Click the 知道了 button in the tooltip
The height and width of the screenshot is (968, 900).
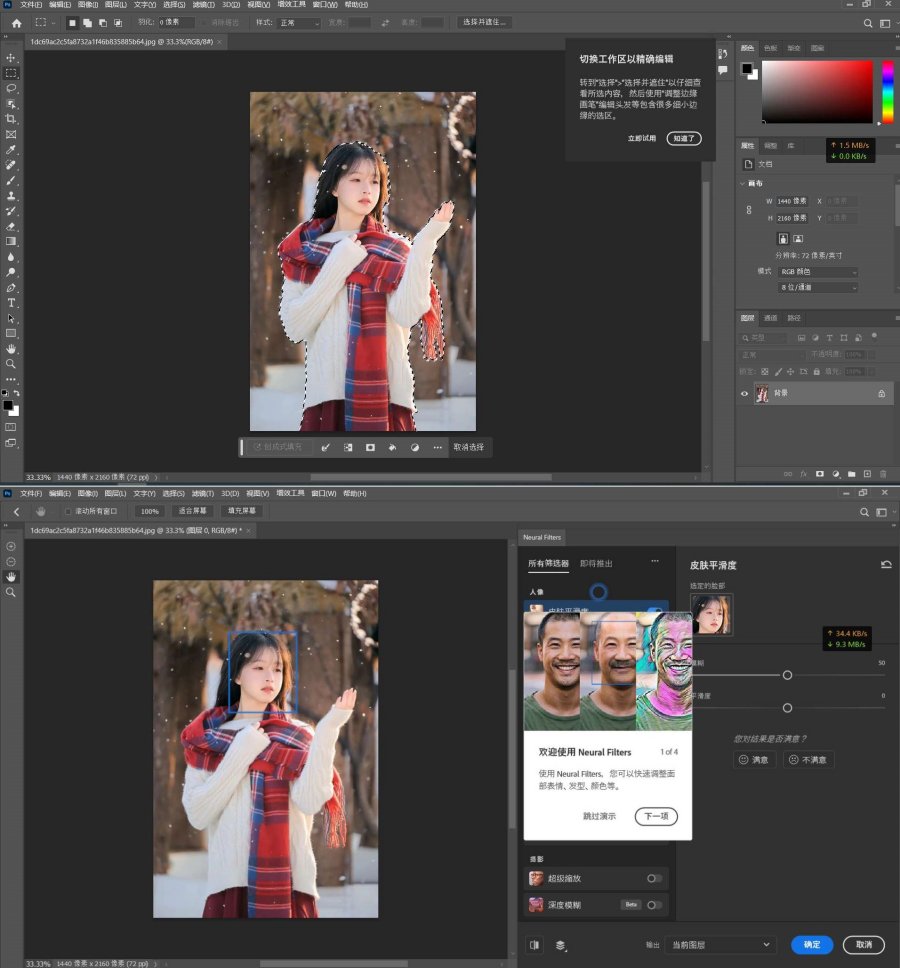coord(684,138)
